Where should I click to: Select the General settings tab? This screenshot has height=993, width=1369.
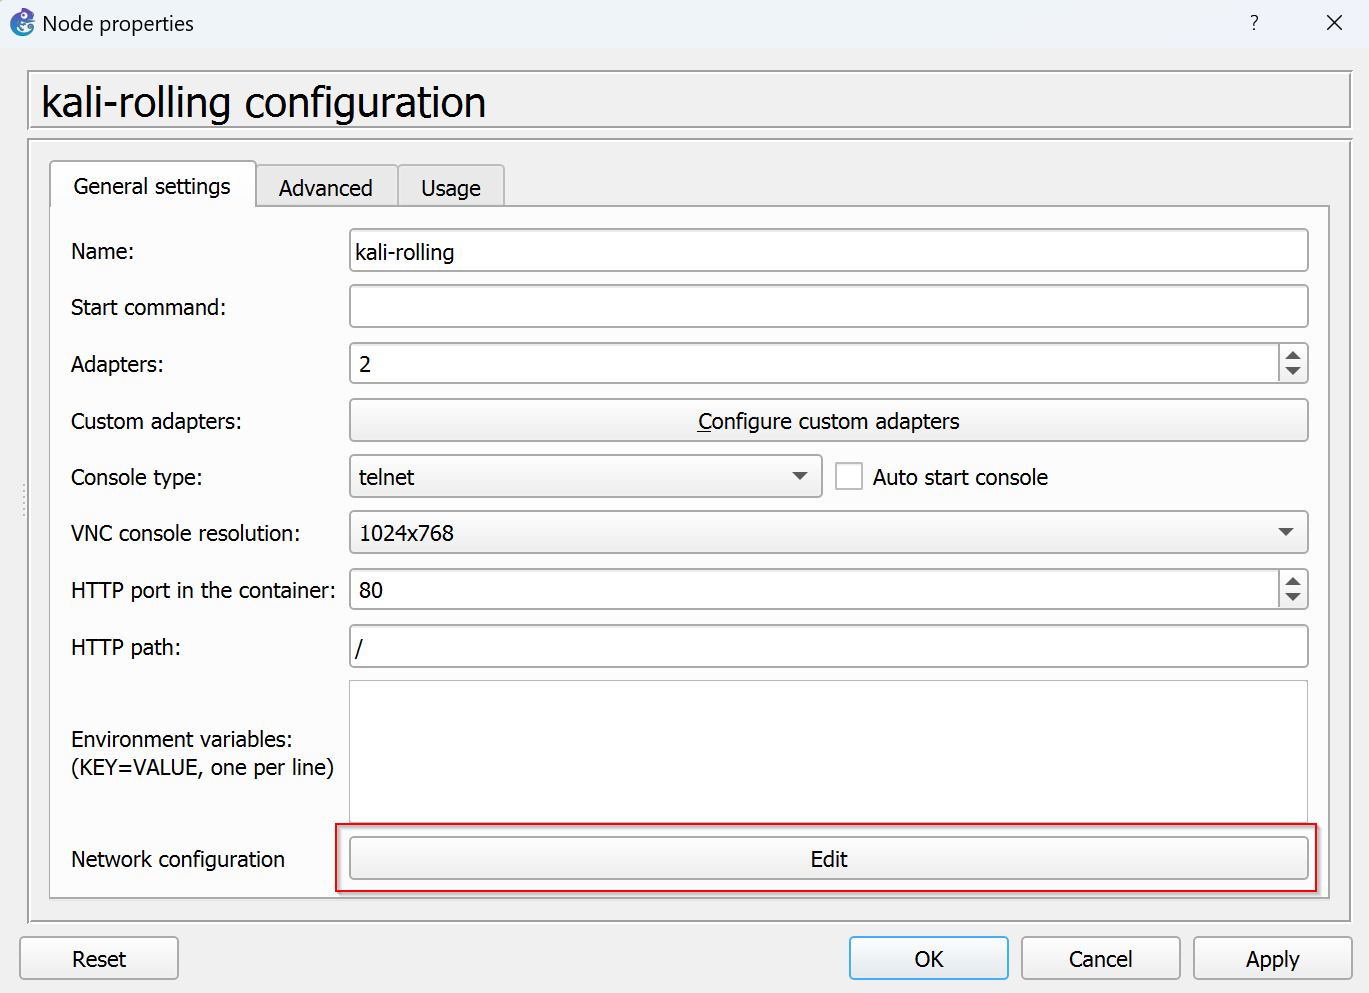[x=152, y=186]
